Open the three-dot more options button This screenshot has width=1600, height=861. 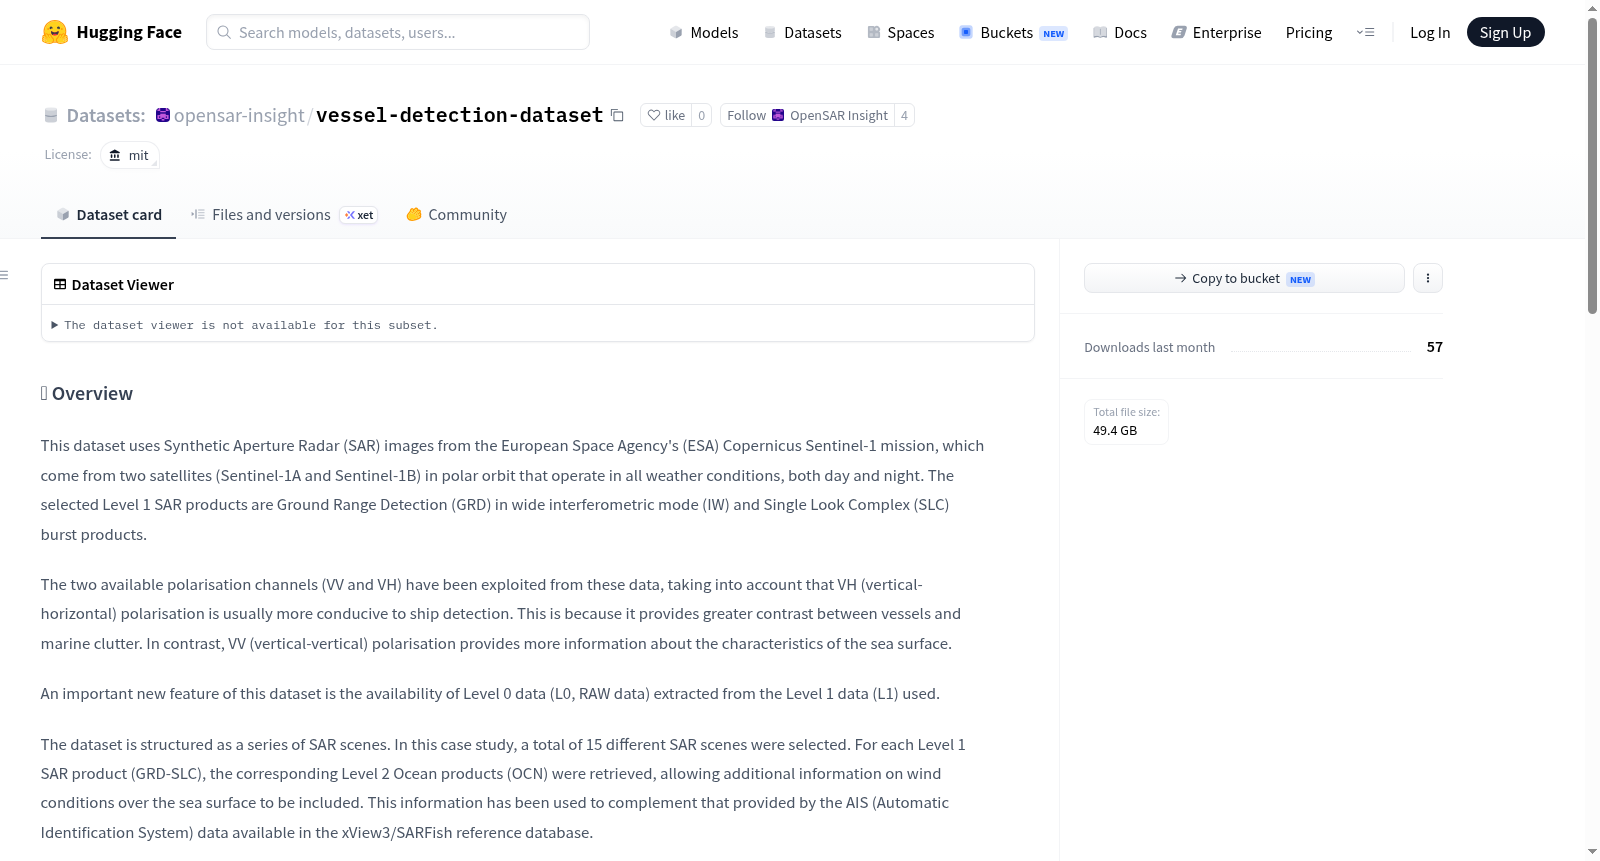pyautogui.click(x=1428, y=278)
